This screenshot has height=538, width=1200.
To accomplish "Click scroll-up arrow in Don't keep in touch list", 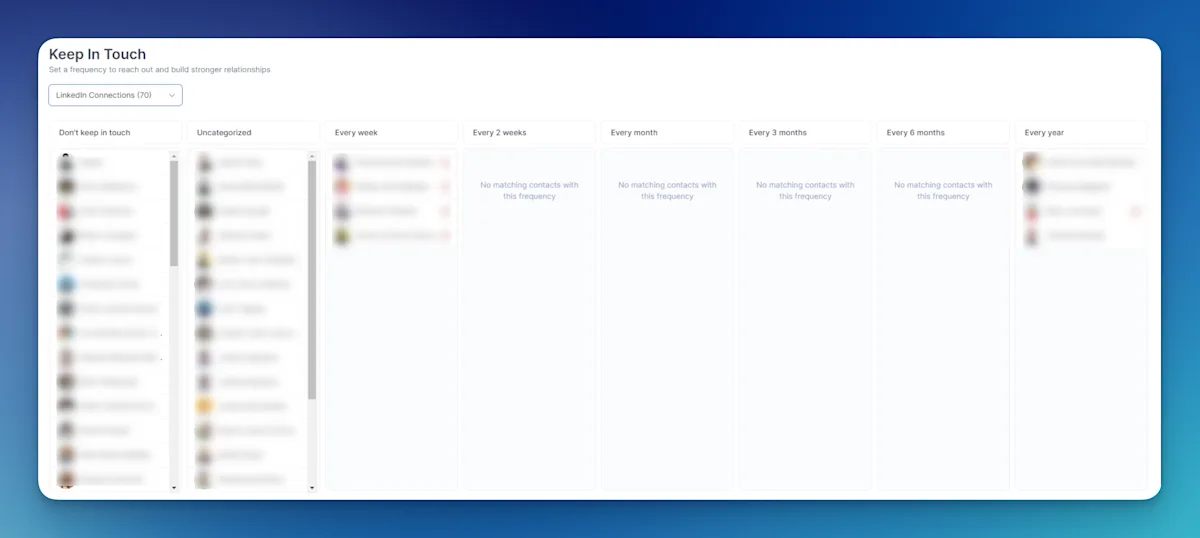I will click(174, 156).
